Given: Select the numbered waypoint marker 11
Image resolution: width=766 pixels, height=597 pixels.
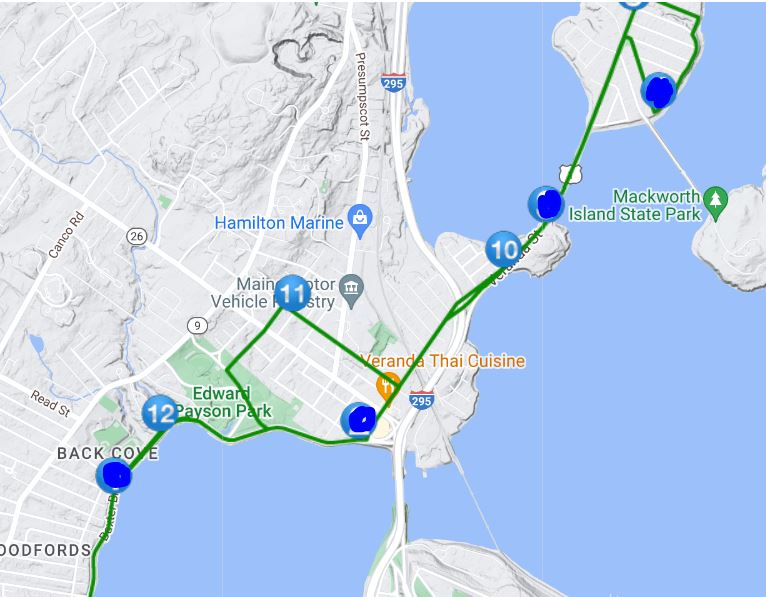Looking at the screenshot, I should click(293, 293).
